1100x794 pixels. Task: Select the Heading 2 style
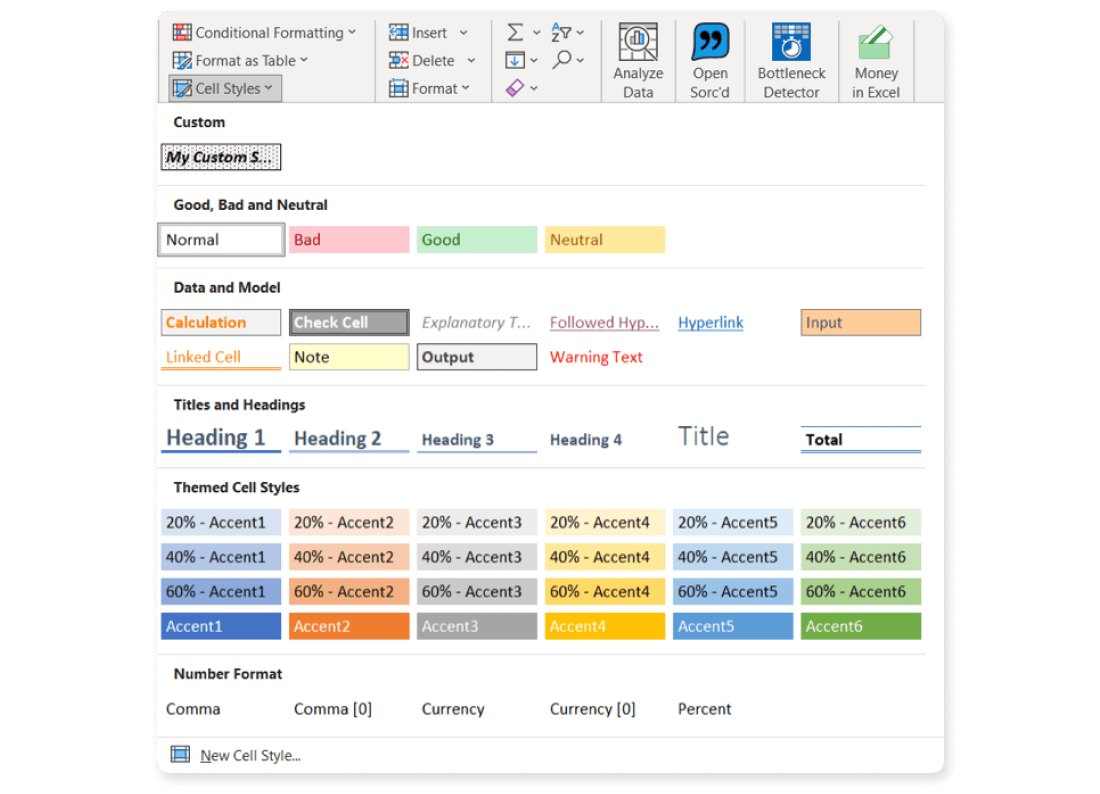(349, 438)
